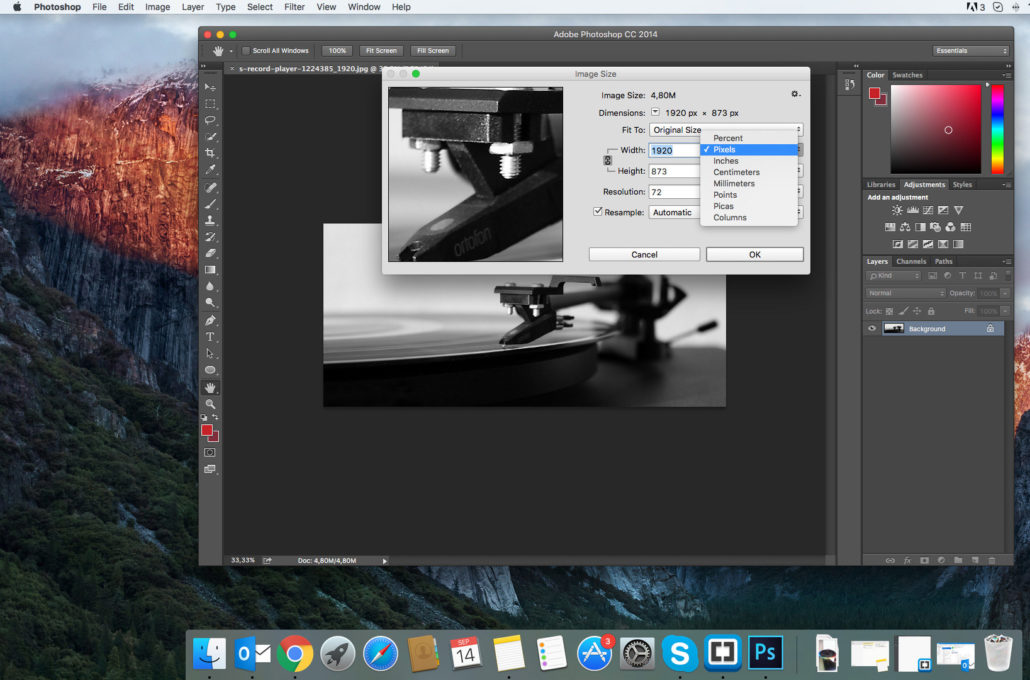
Task: Uncheck the Resample checkbox
Action: [x=598, y=212]
